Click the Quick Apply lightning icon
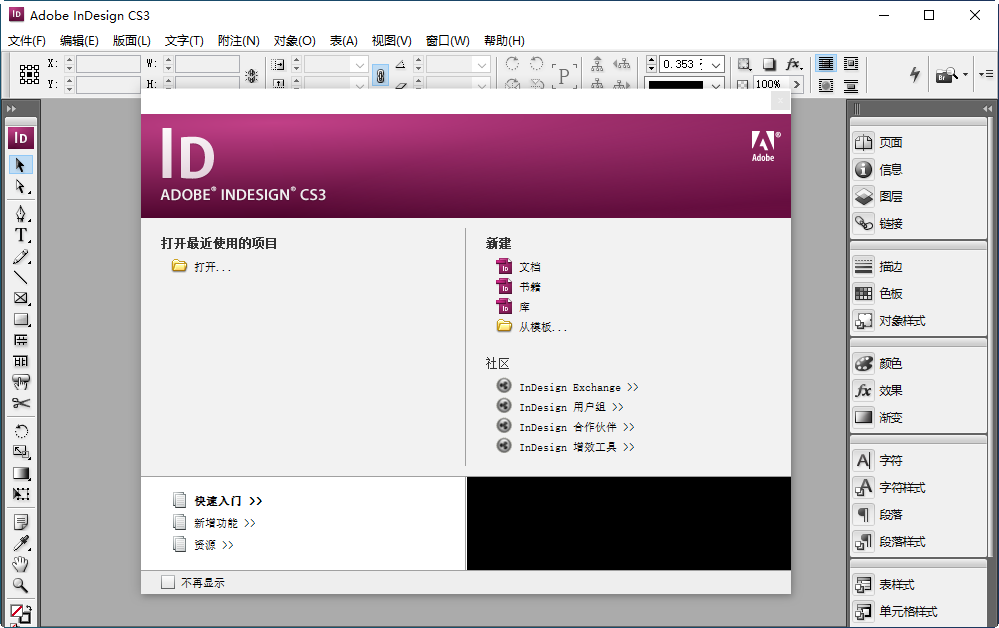The height and width of the screenshot is (628, 999). (915, 75)
